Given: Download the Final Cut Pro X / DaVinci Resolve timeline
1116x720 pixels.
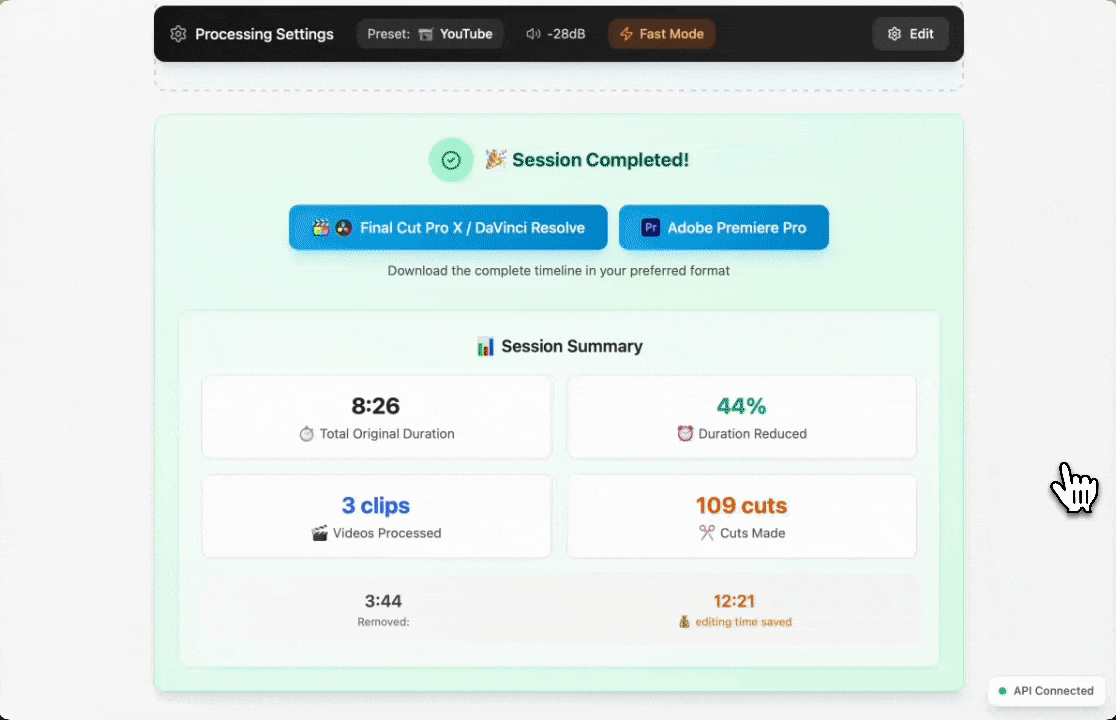Looking at the screenshot, I should coord(448,228).
